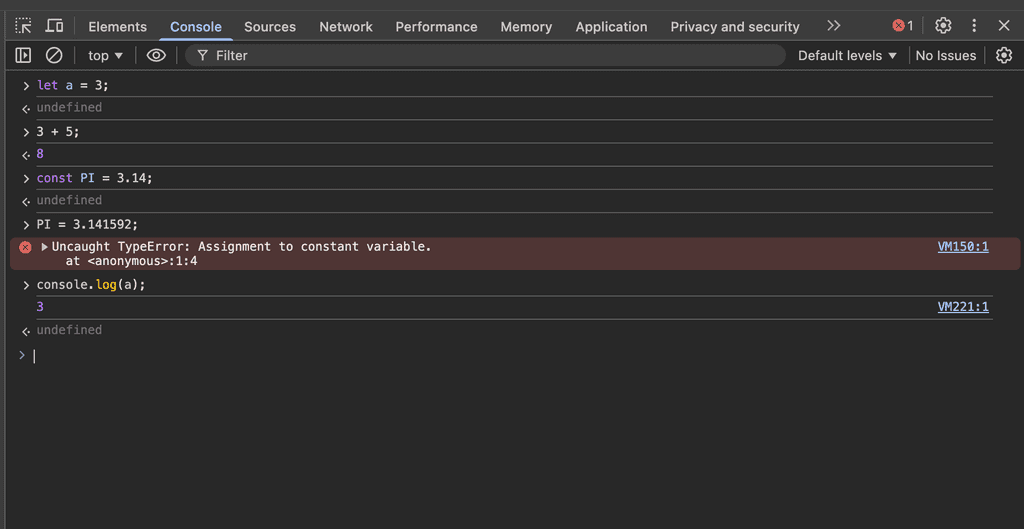Open Console settings gear icon
1024x529 pixels.
click(1004, 56)
